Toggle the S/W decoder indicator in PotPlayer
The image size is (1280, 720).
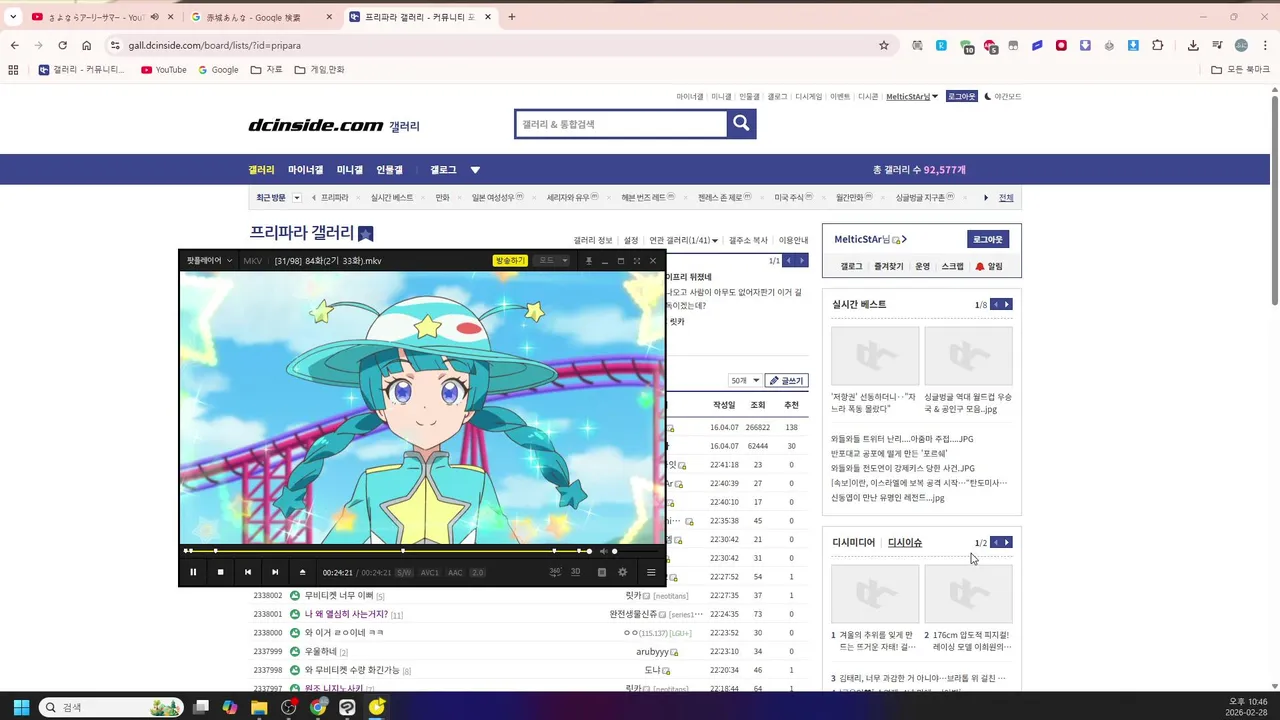[x=404, y=573]
